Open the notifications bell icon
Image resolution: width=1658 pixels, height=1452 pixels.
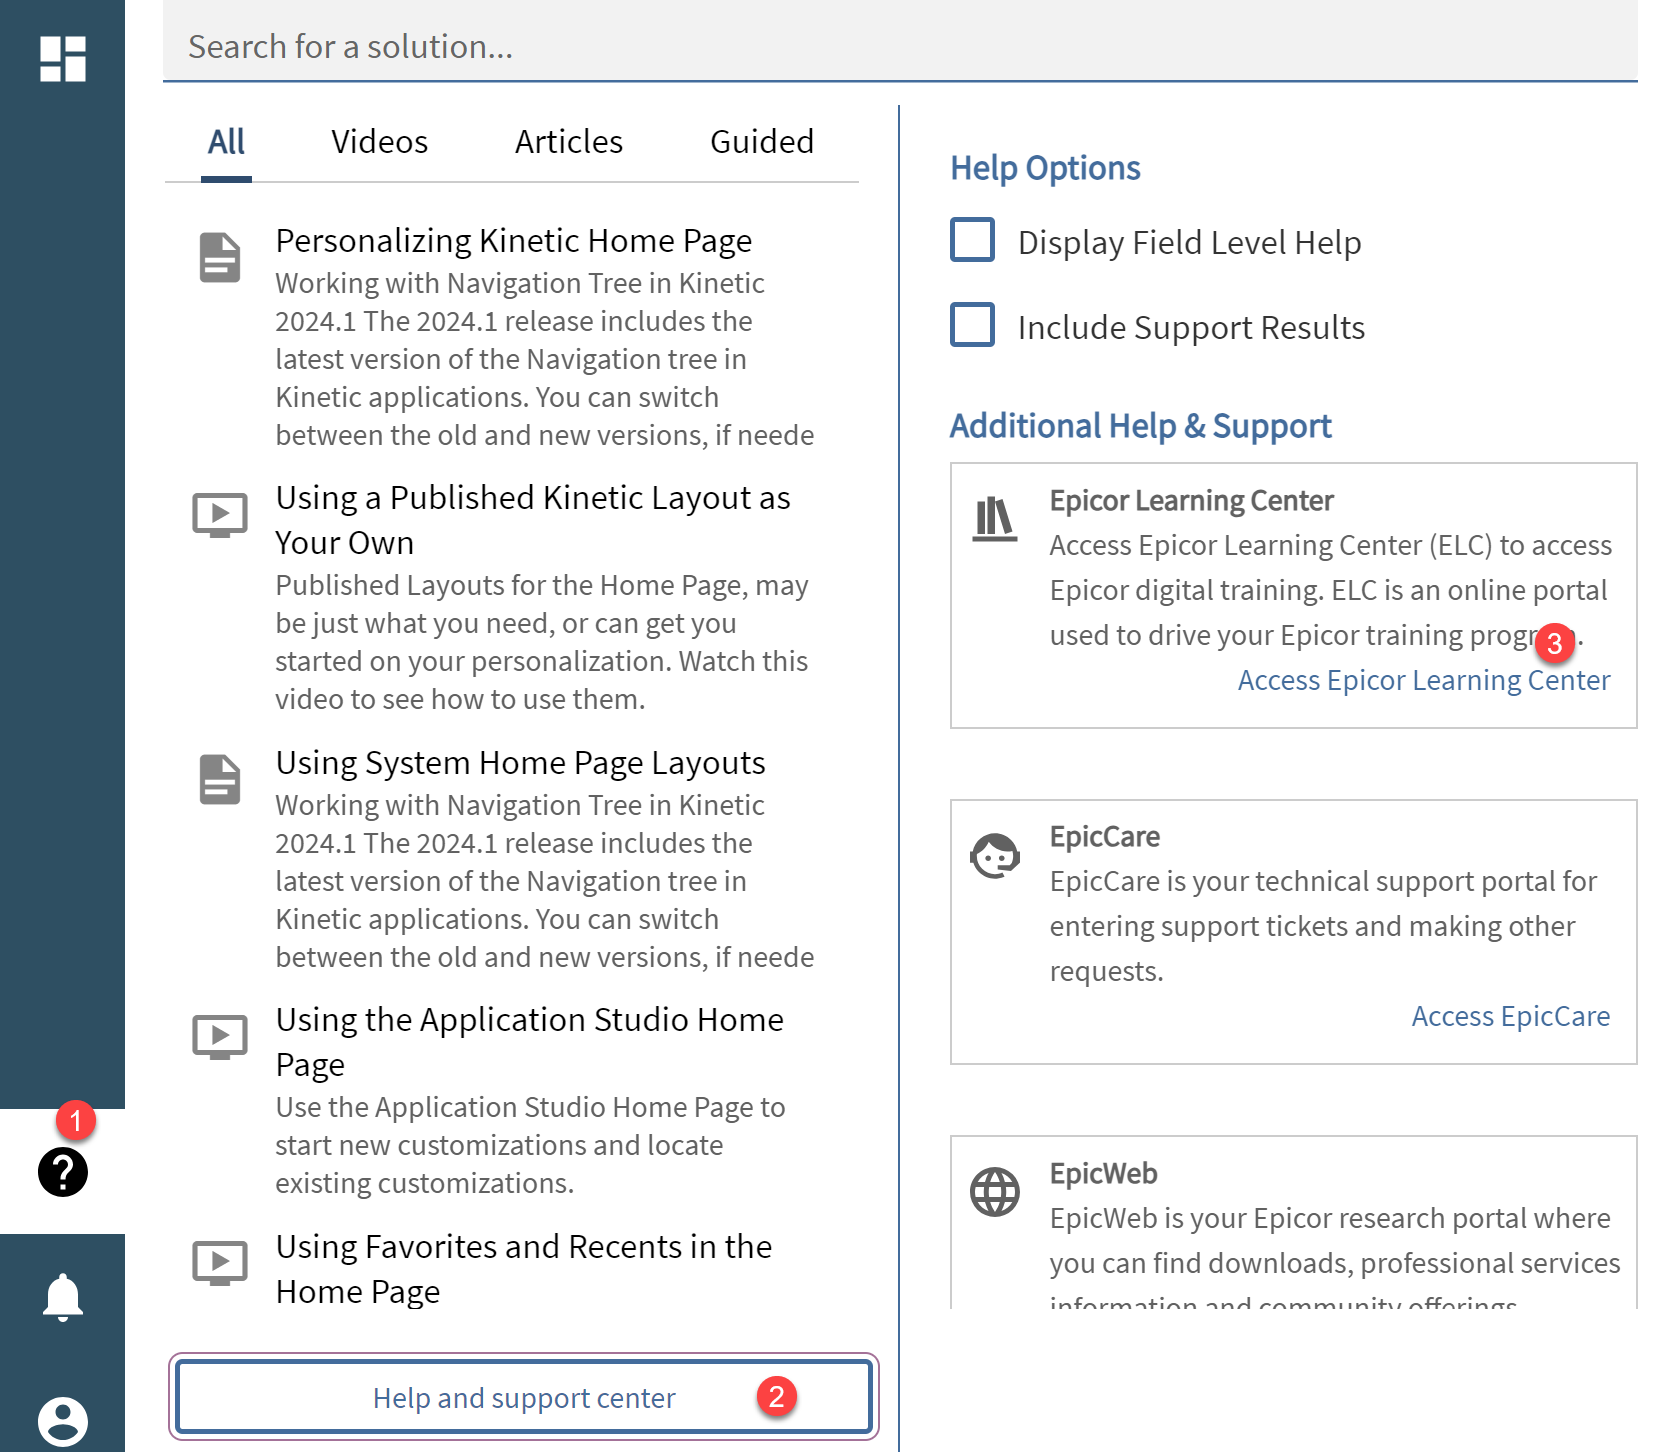(62, 1297)
